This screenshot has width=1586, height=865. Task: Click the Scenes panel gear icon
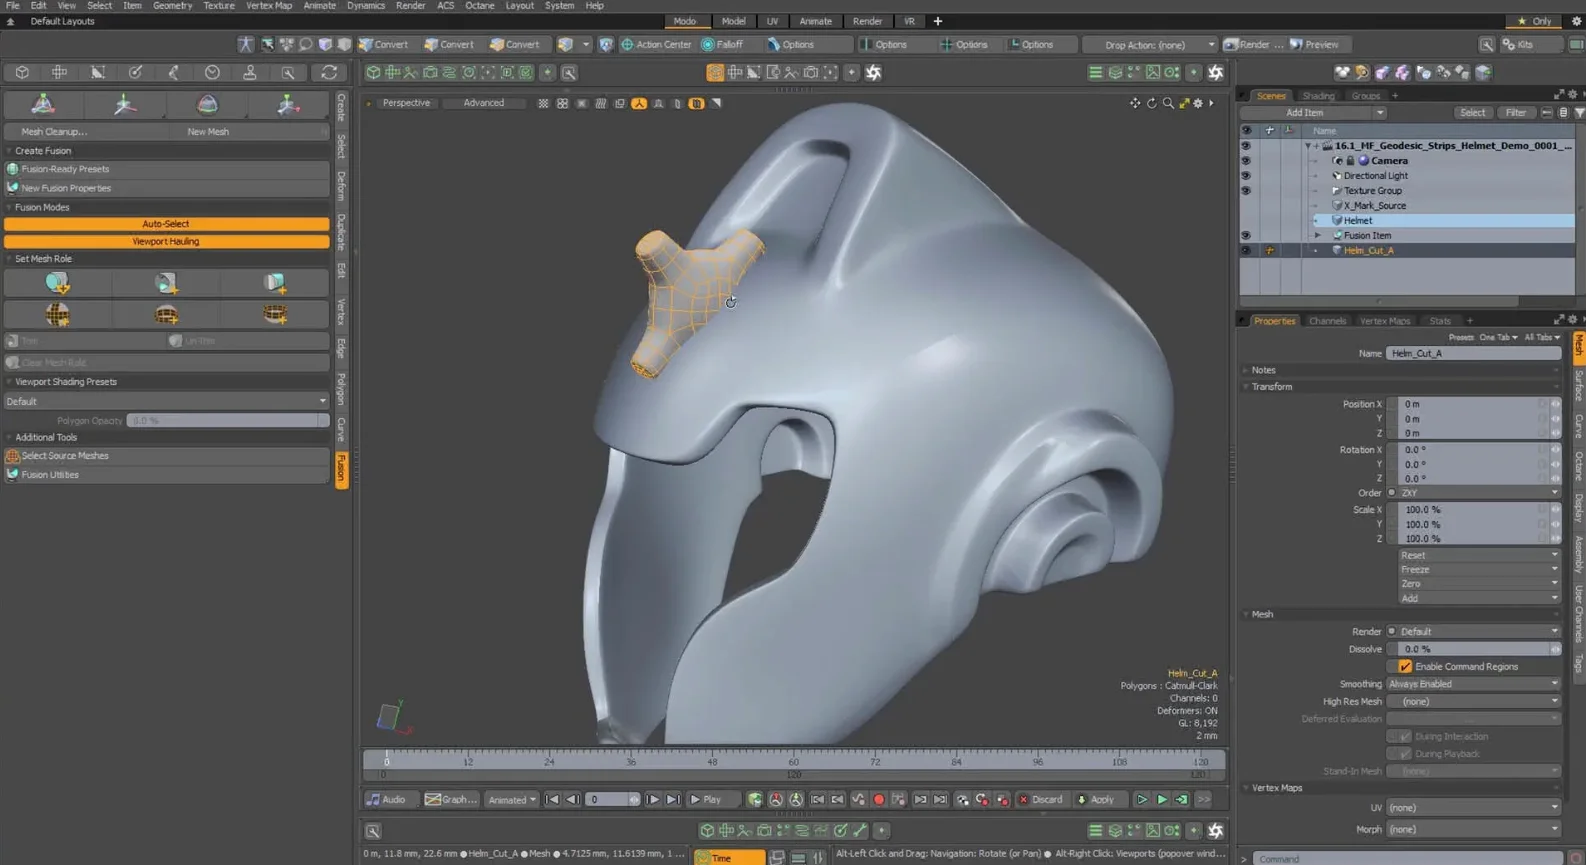1572,95
